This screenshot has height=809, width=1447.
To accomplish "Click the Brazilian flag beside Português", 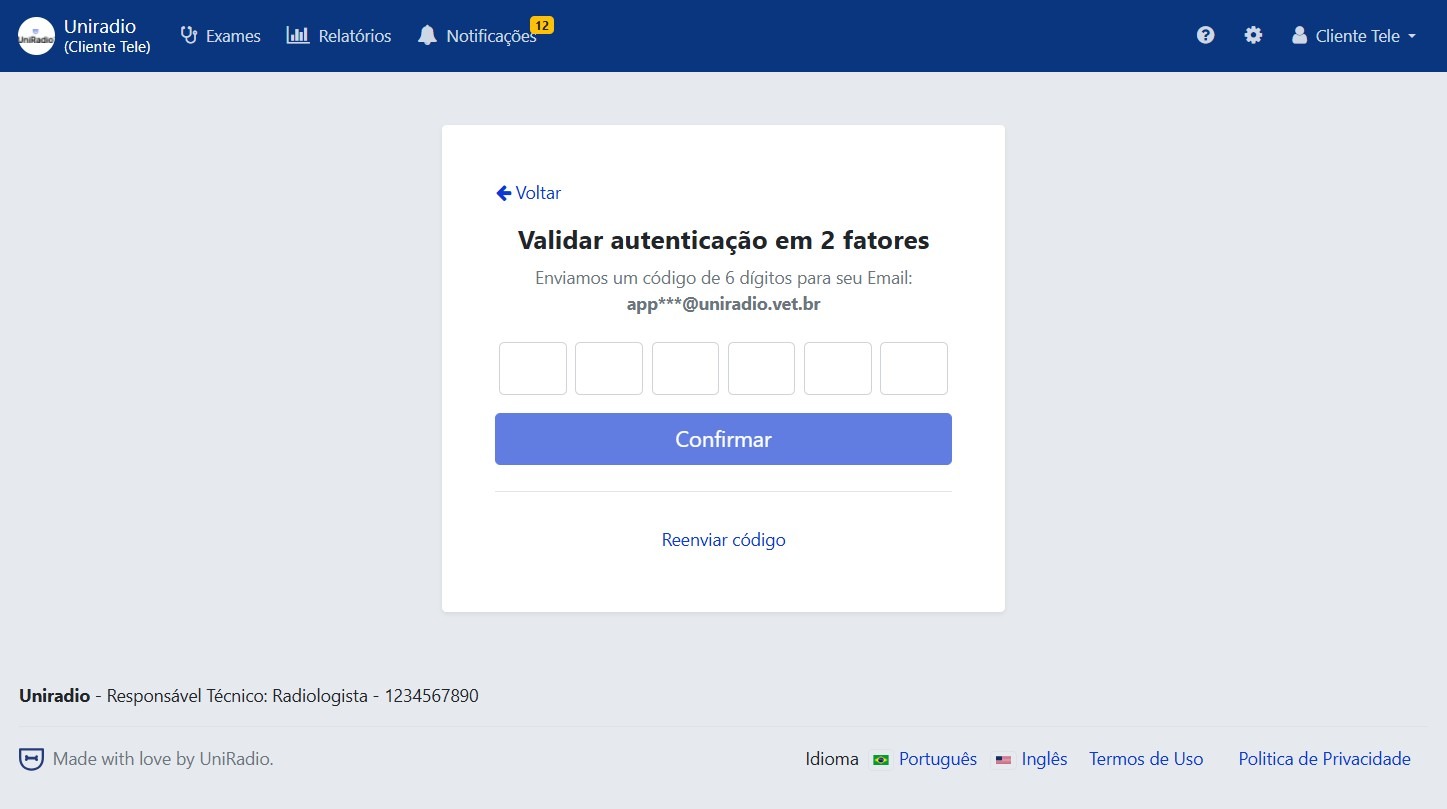I will (x=880, y=760).
